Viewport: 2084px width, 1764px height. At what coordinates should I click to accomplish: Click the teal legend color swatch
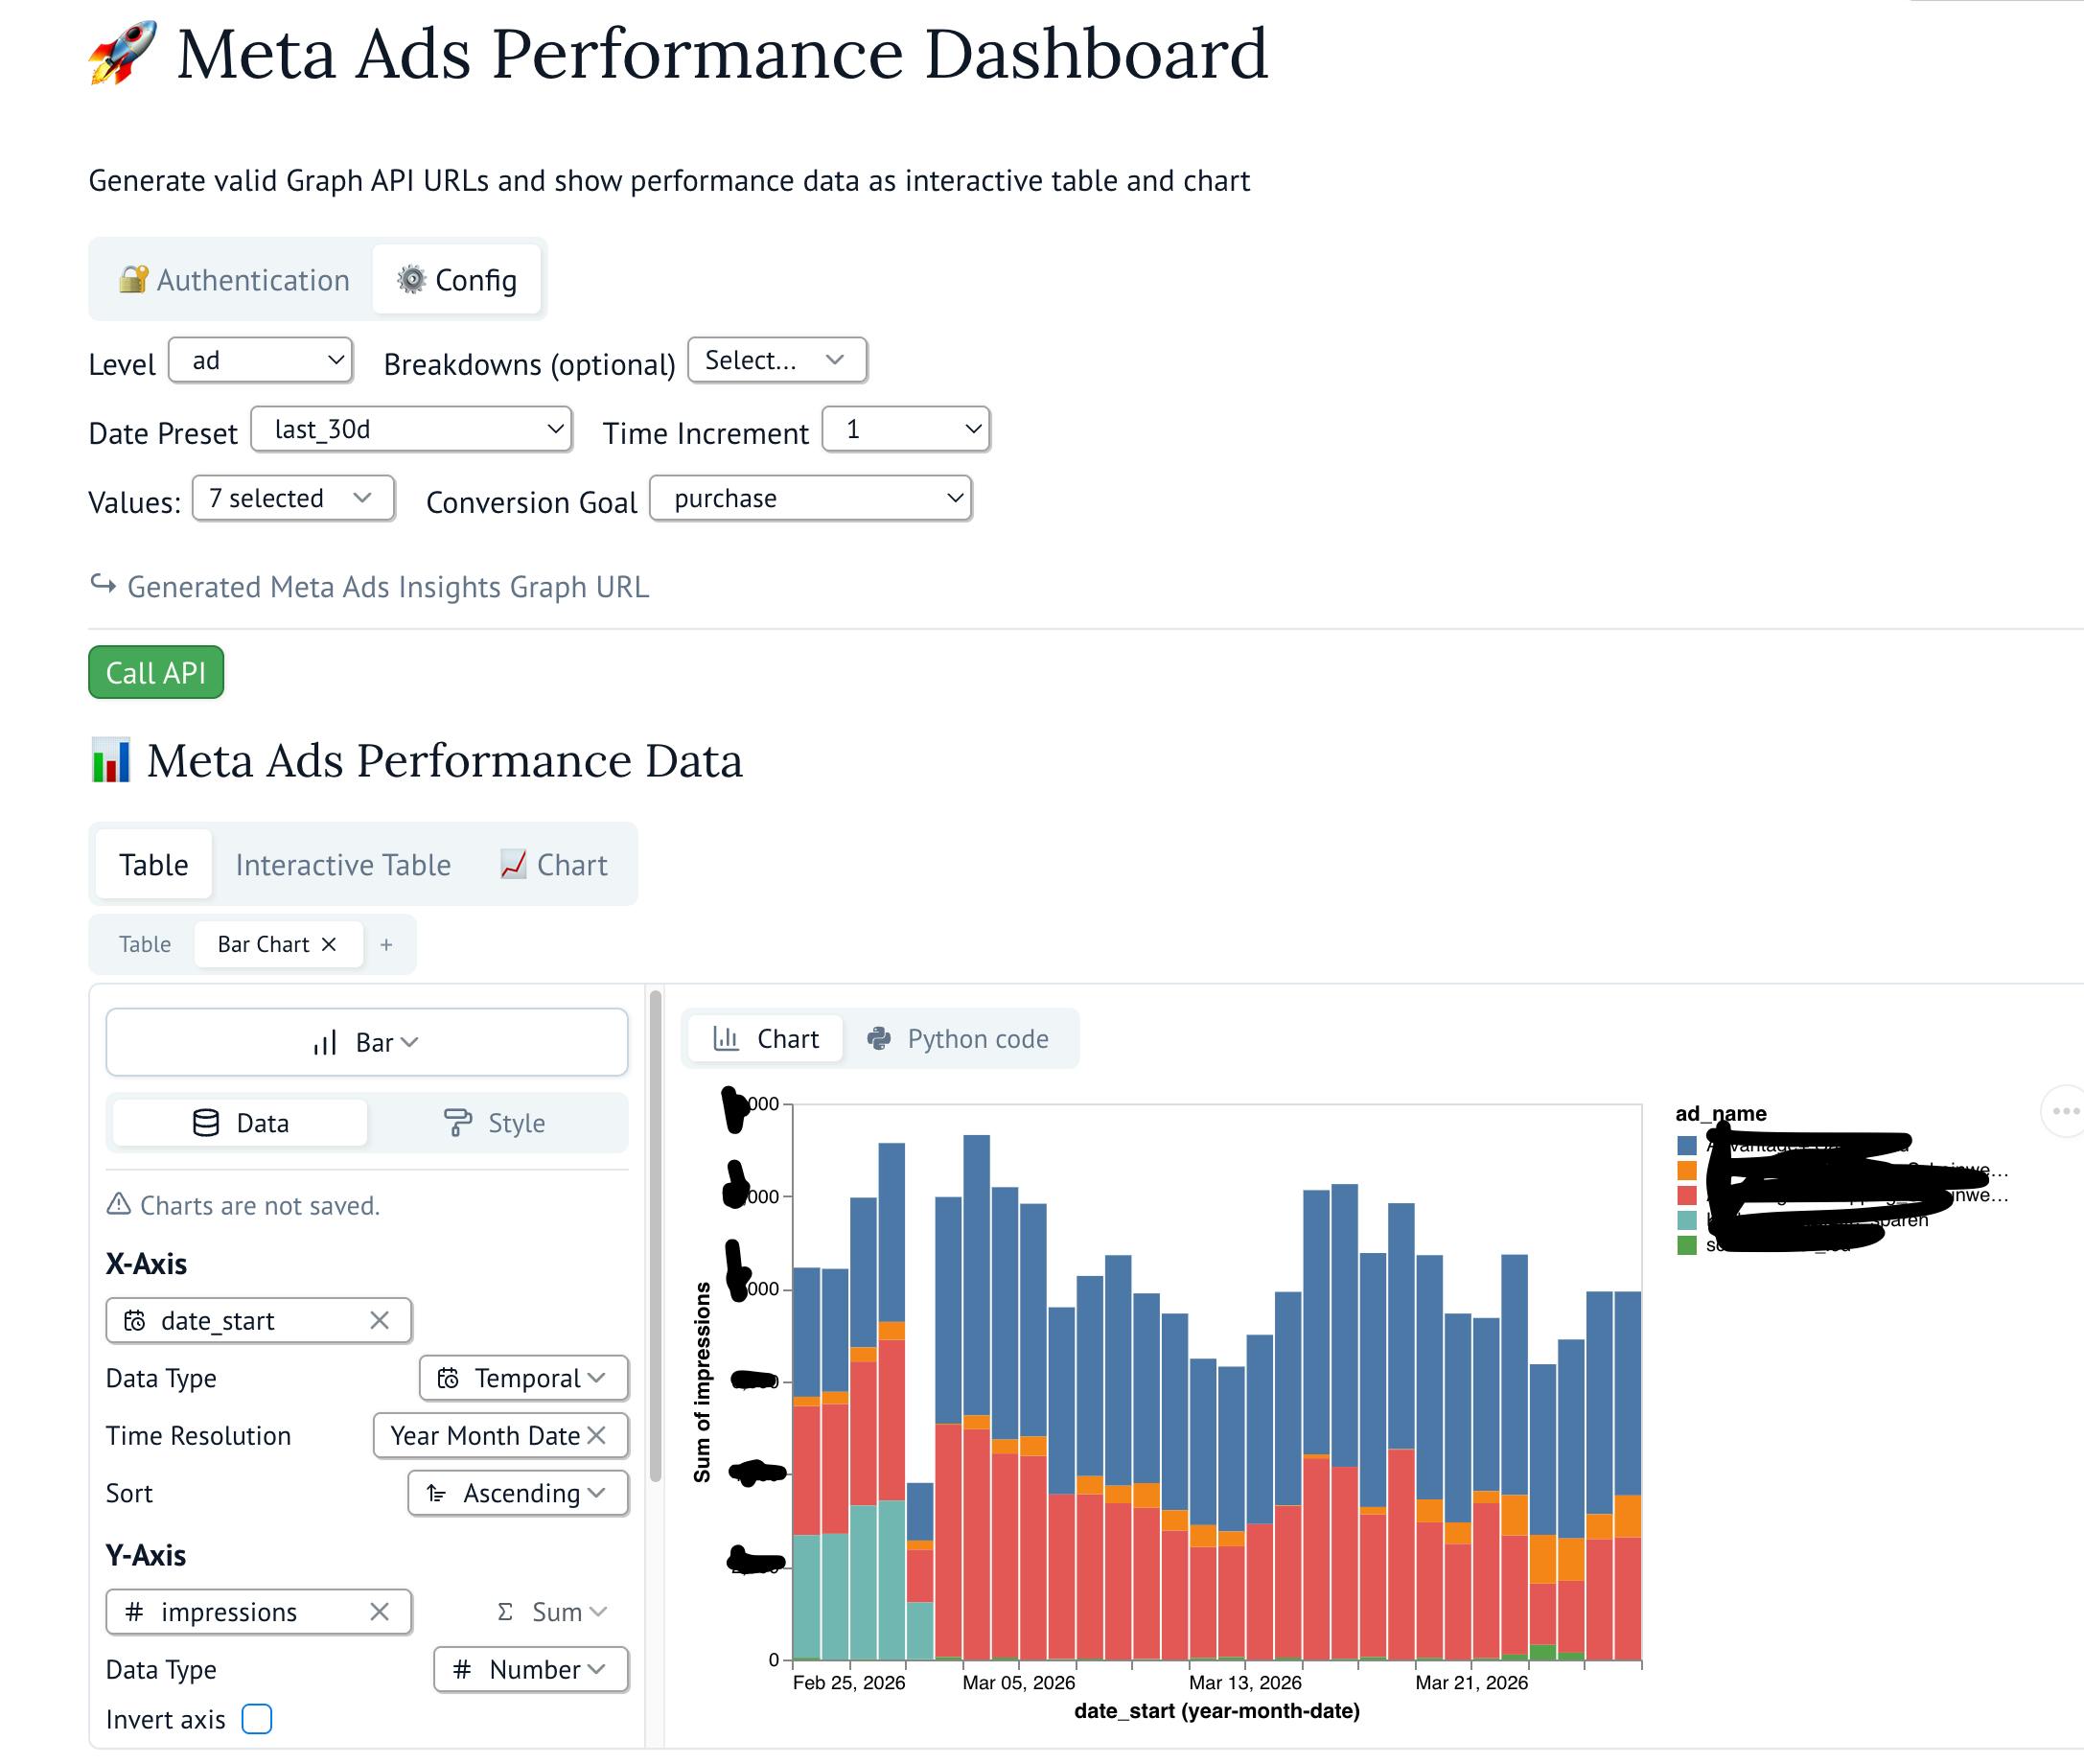pos(1687,1220)
